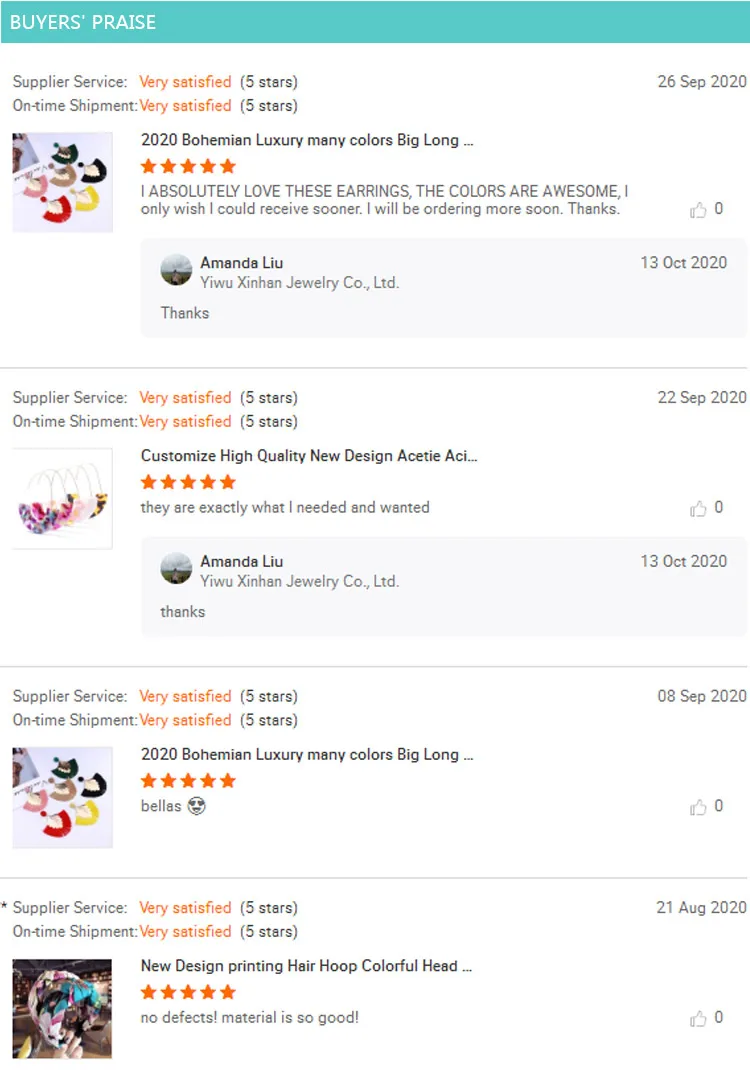
Task: Like the 26 Sep 2020 earrings review
Action: coord(698,209)
